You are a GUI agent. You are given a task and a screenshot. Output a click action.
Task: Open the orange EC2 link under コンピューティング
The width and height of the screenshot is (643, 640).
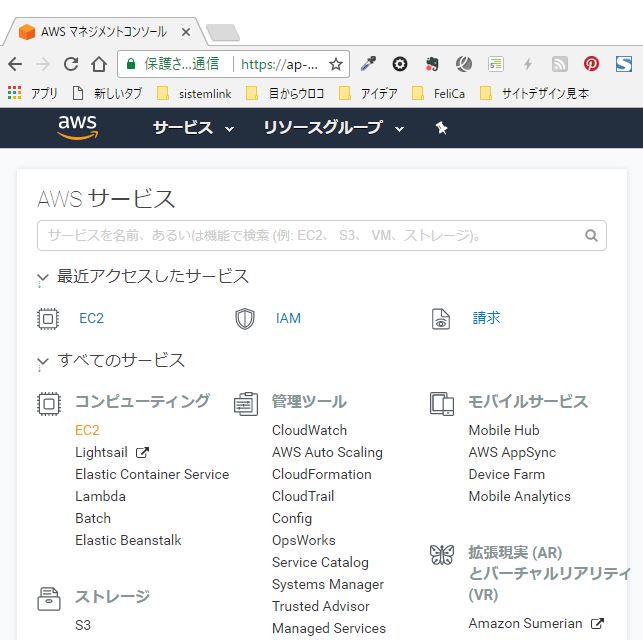click(87, 430)
